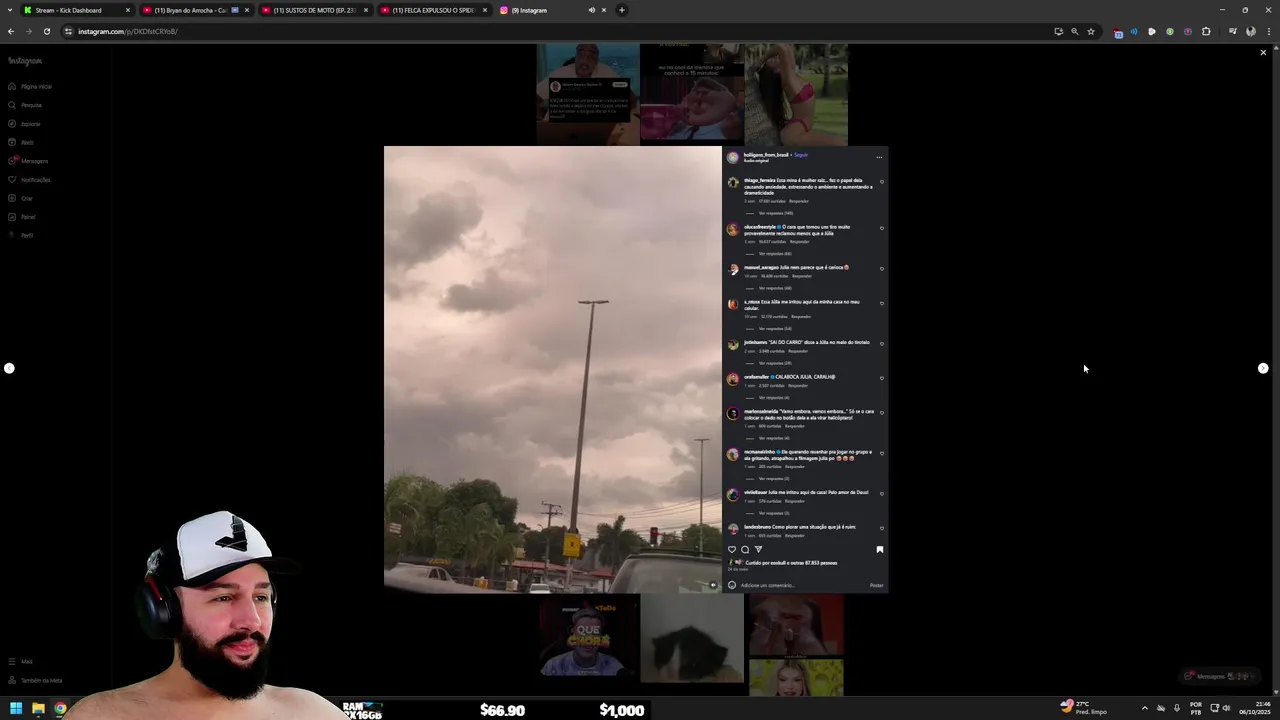
Task: Toggle video sound icon on post
Action: tap(713, 585)
